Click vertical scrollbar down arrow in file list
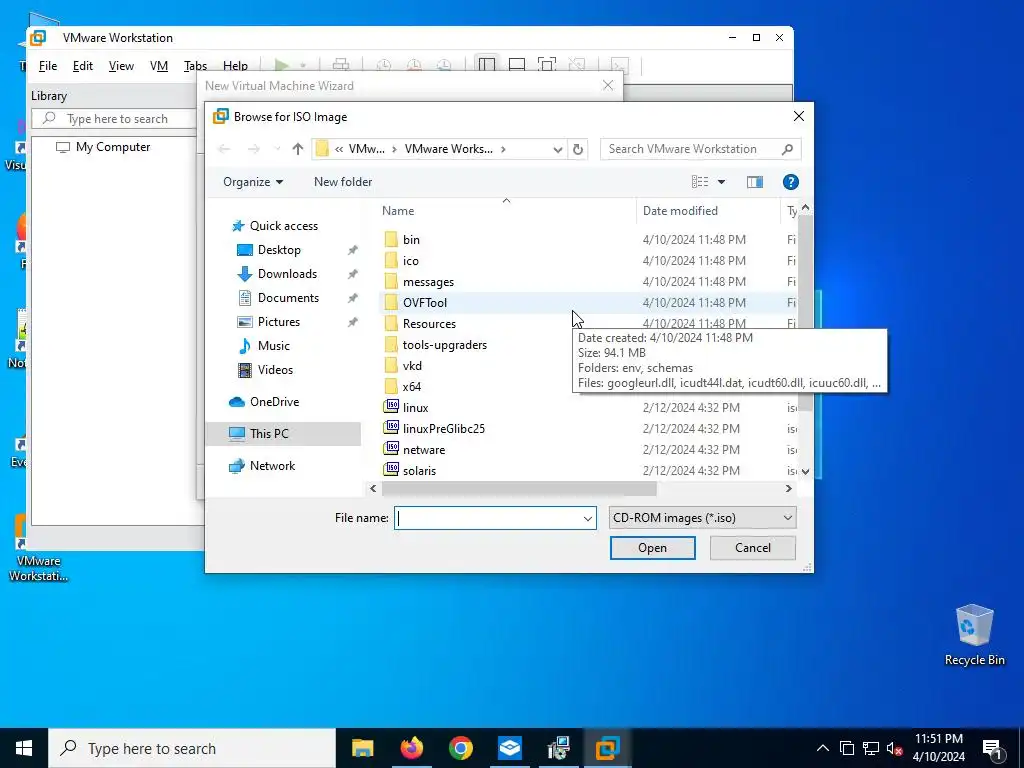The height and width of the screenshot is (768, 1024). pos(805,472)
